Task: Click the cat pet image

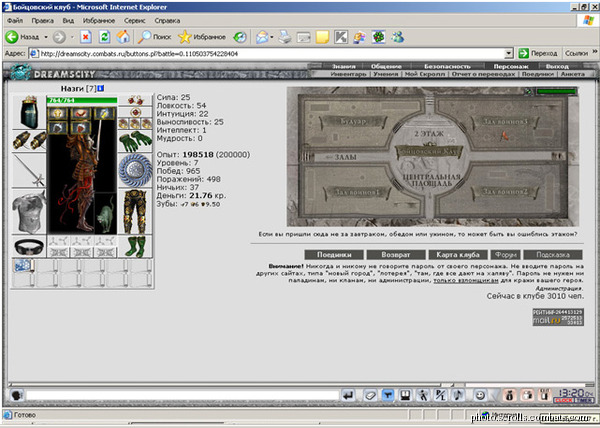Action: (105, 213)
